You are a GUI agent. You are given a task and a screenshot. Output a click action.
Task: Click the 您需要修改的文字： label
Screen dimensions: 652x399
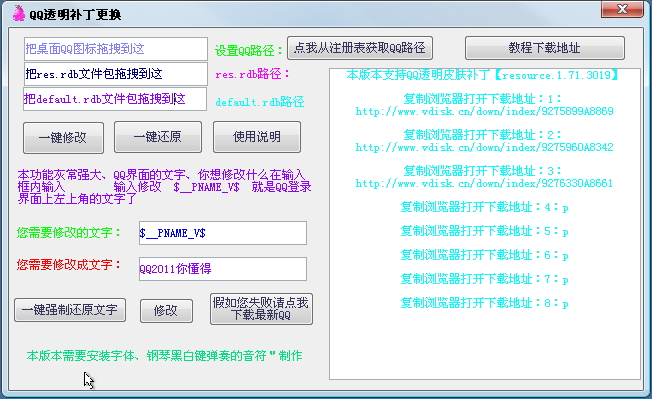(x=69, y=232)
